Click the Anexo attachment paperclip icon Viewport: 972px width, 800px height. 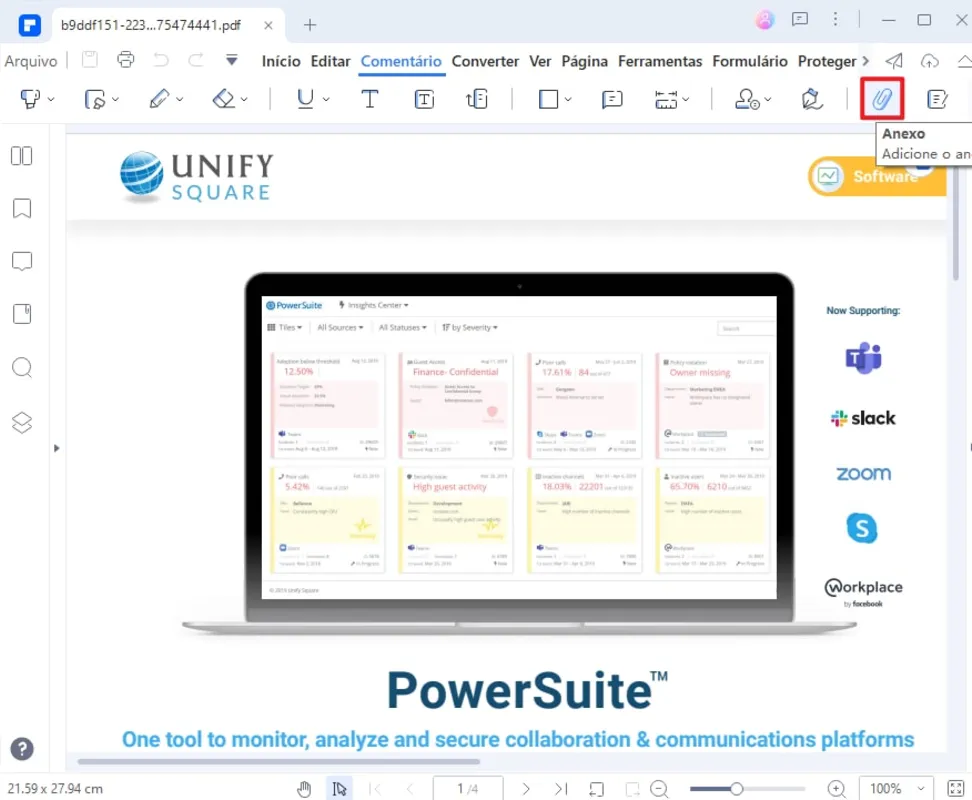coord(882,99)
